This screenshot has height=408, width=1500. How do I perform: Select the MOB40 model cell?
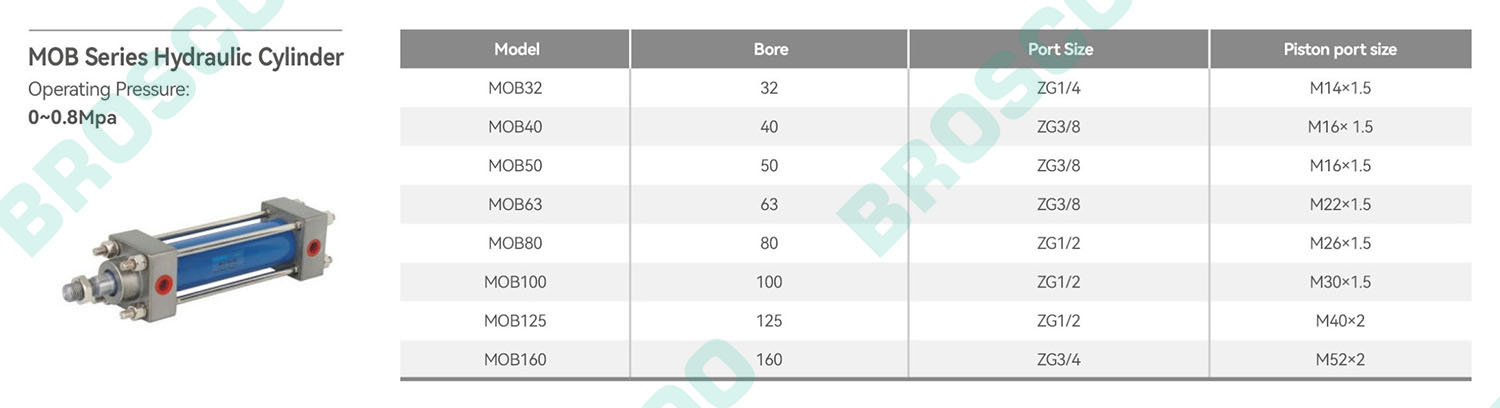pos(515,127)
